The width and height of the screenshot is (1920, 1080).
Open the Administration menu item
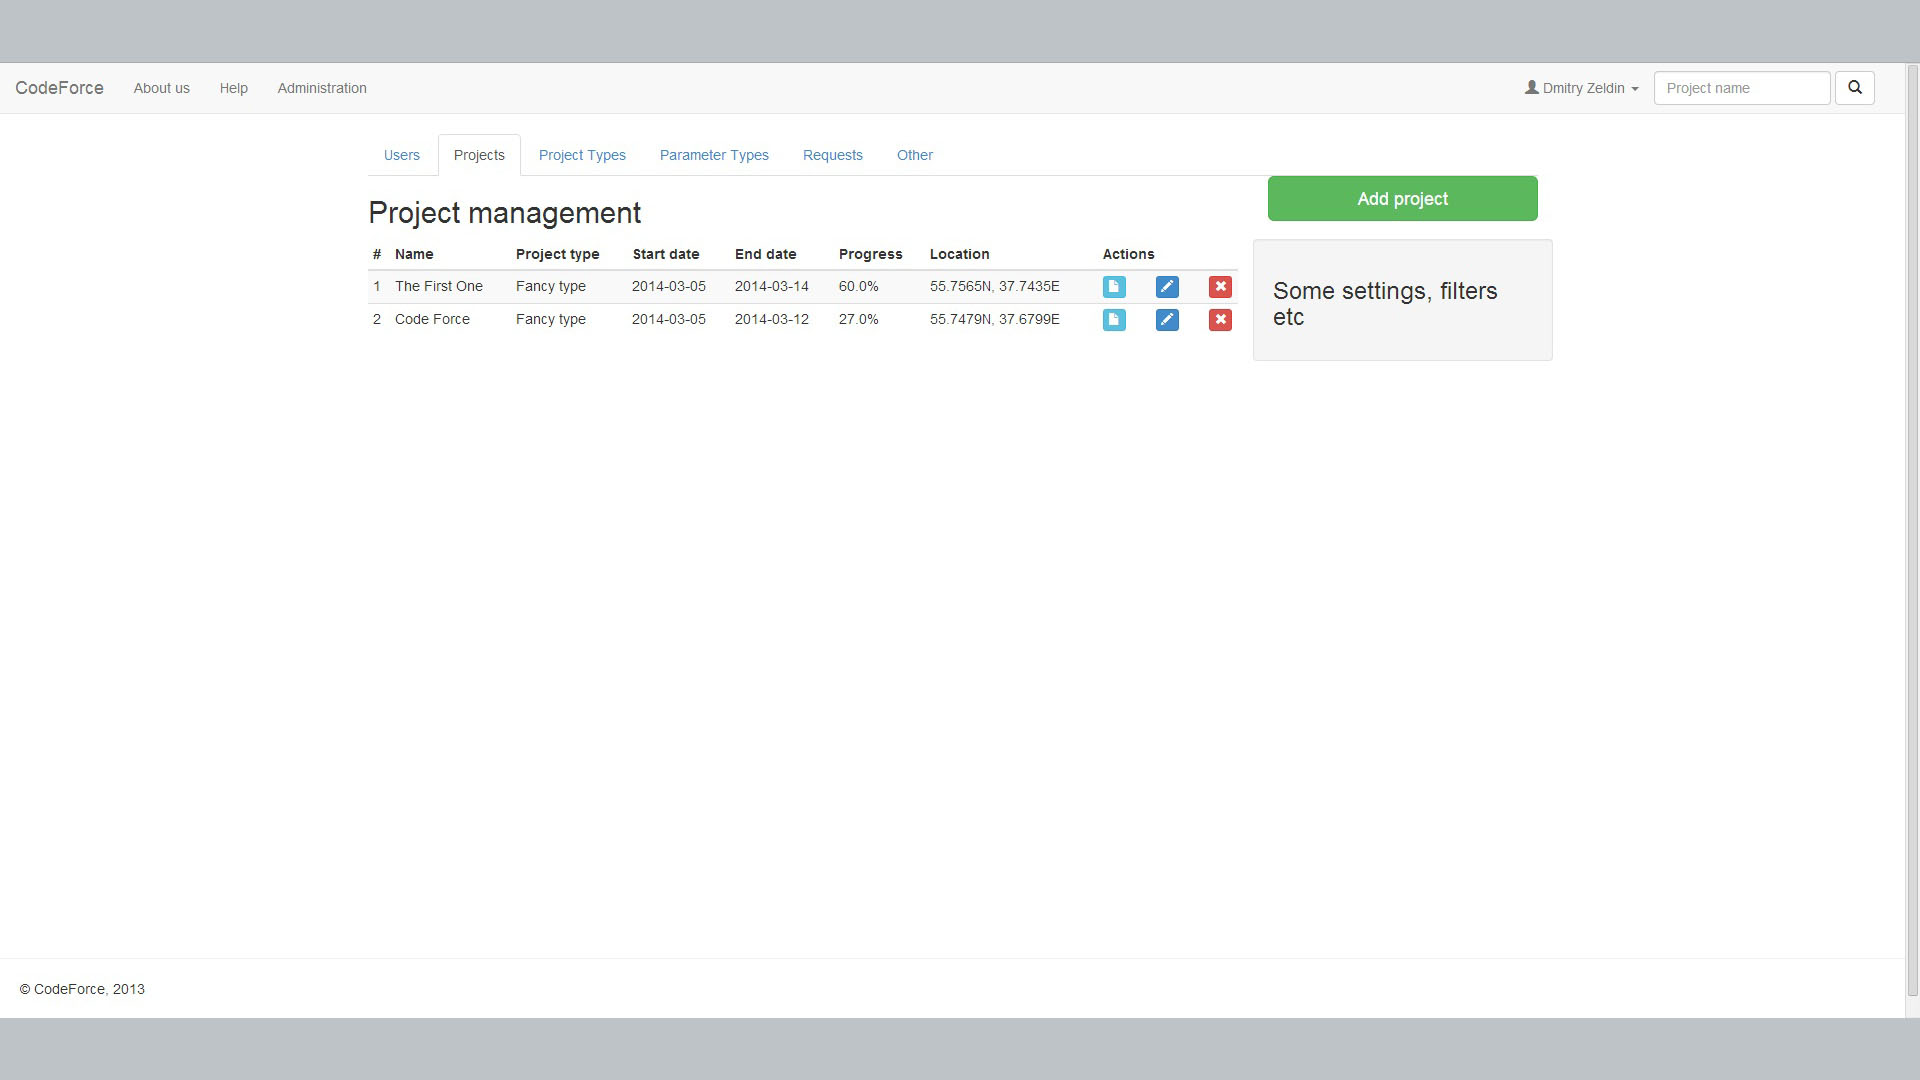(x=322, y=88)
